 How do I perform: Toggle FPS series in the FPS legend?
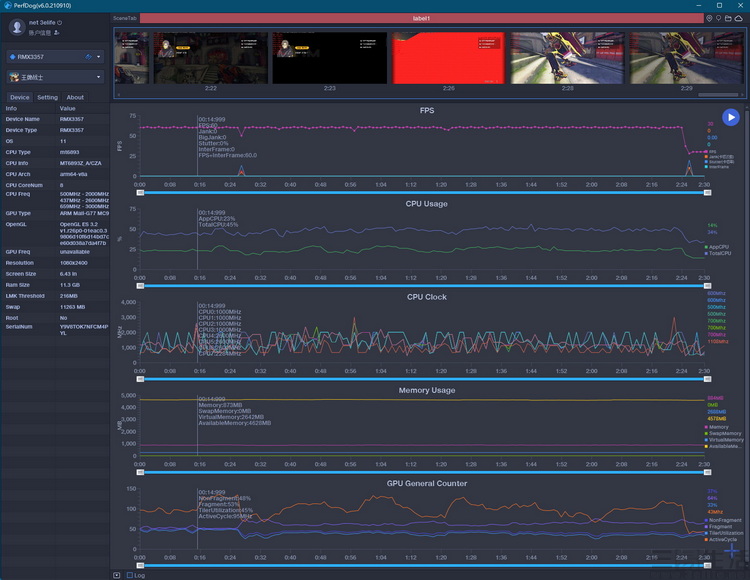pos(710,152)
